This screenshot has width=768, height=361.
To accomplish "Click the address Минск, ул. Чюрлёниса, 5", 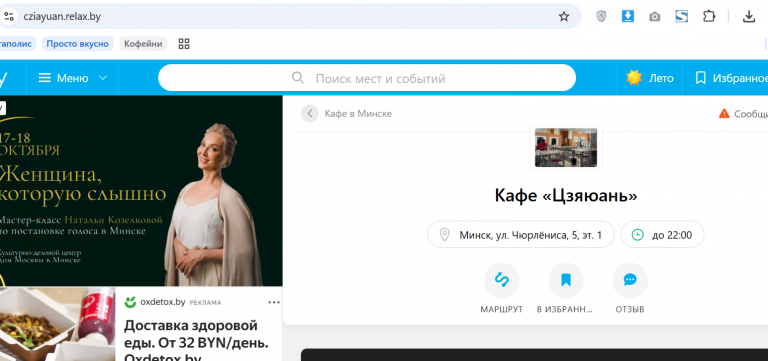I will pyautogui.click(x=521, y=235).
